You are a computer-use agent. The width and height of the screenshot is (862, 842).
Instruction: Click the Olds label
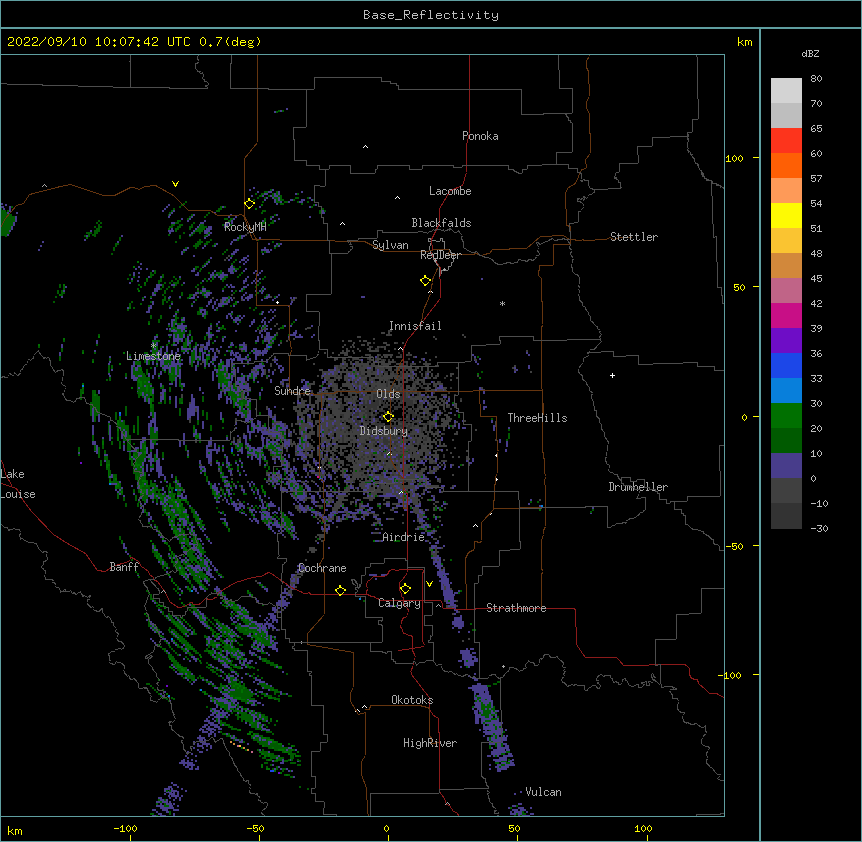tap(388, 394)
